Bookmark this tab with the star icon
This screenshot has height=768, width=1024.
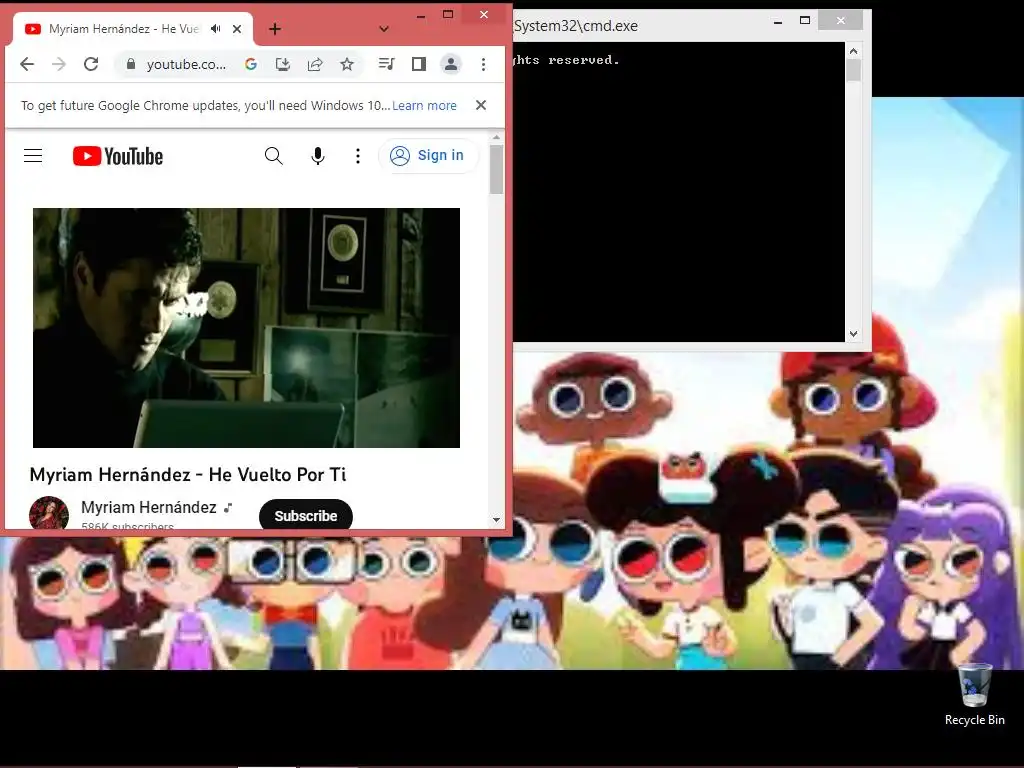tap(347, 64)
